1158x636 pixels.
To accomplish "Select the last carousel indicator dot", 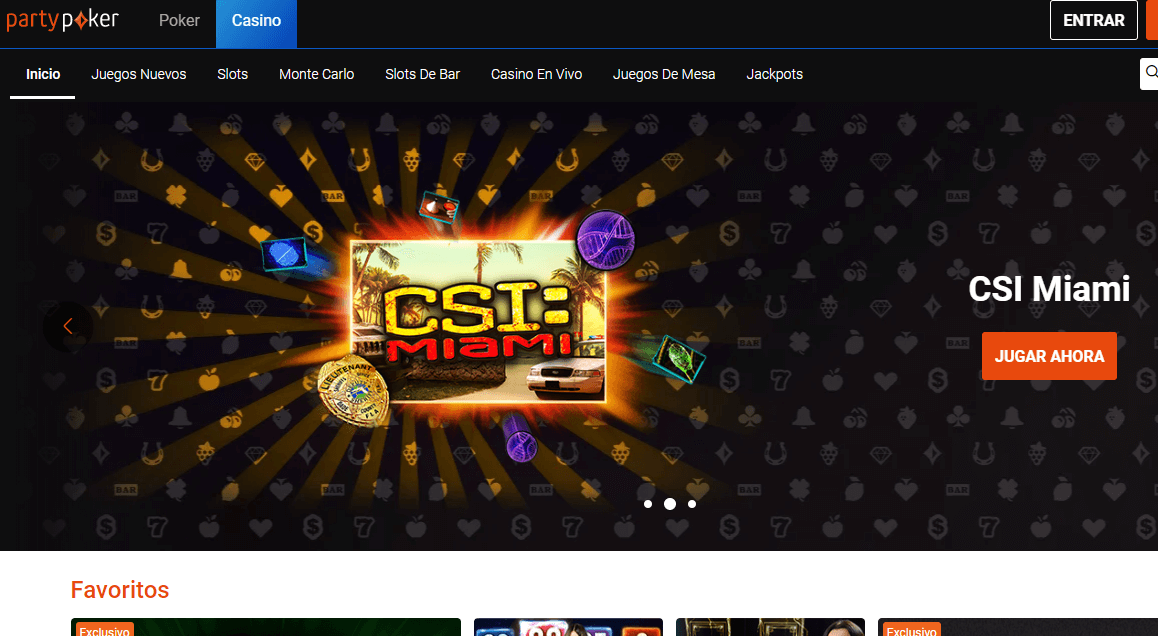I will pos(692,504).
